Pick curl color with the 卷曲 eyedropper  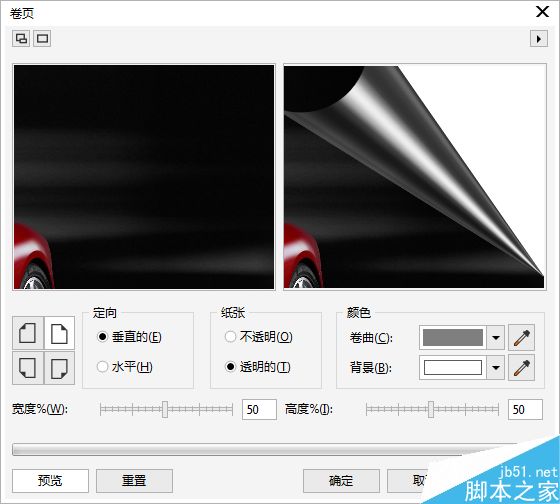coord(521,338)
